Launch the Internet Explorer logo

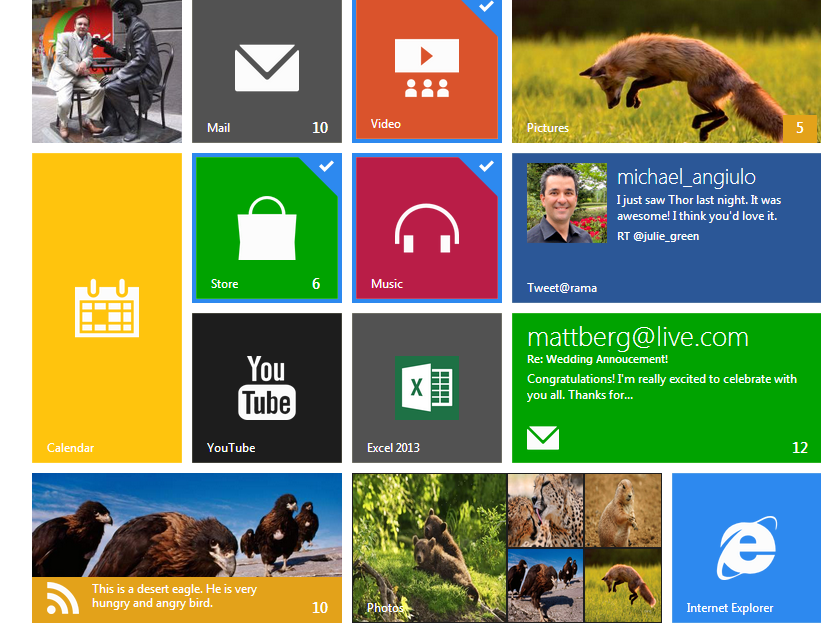tap(746, 548)
